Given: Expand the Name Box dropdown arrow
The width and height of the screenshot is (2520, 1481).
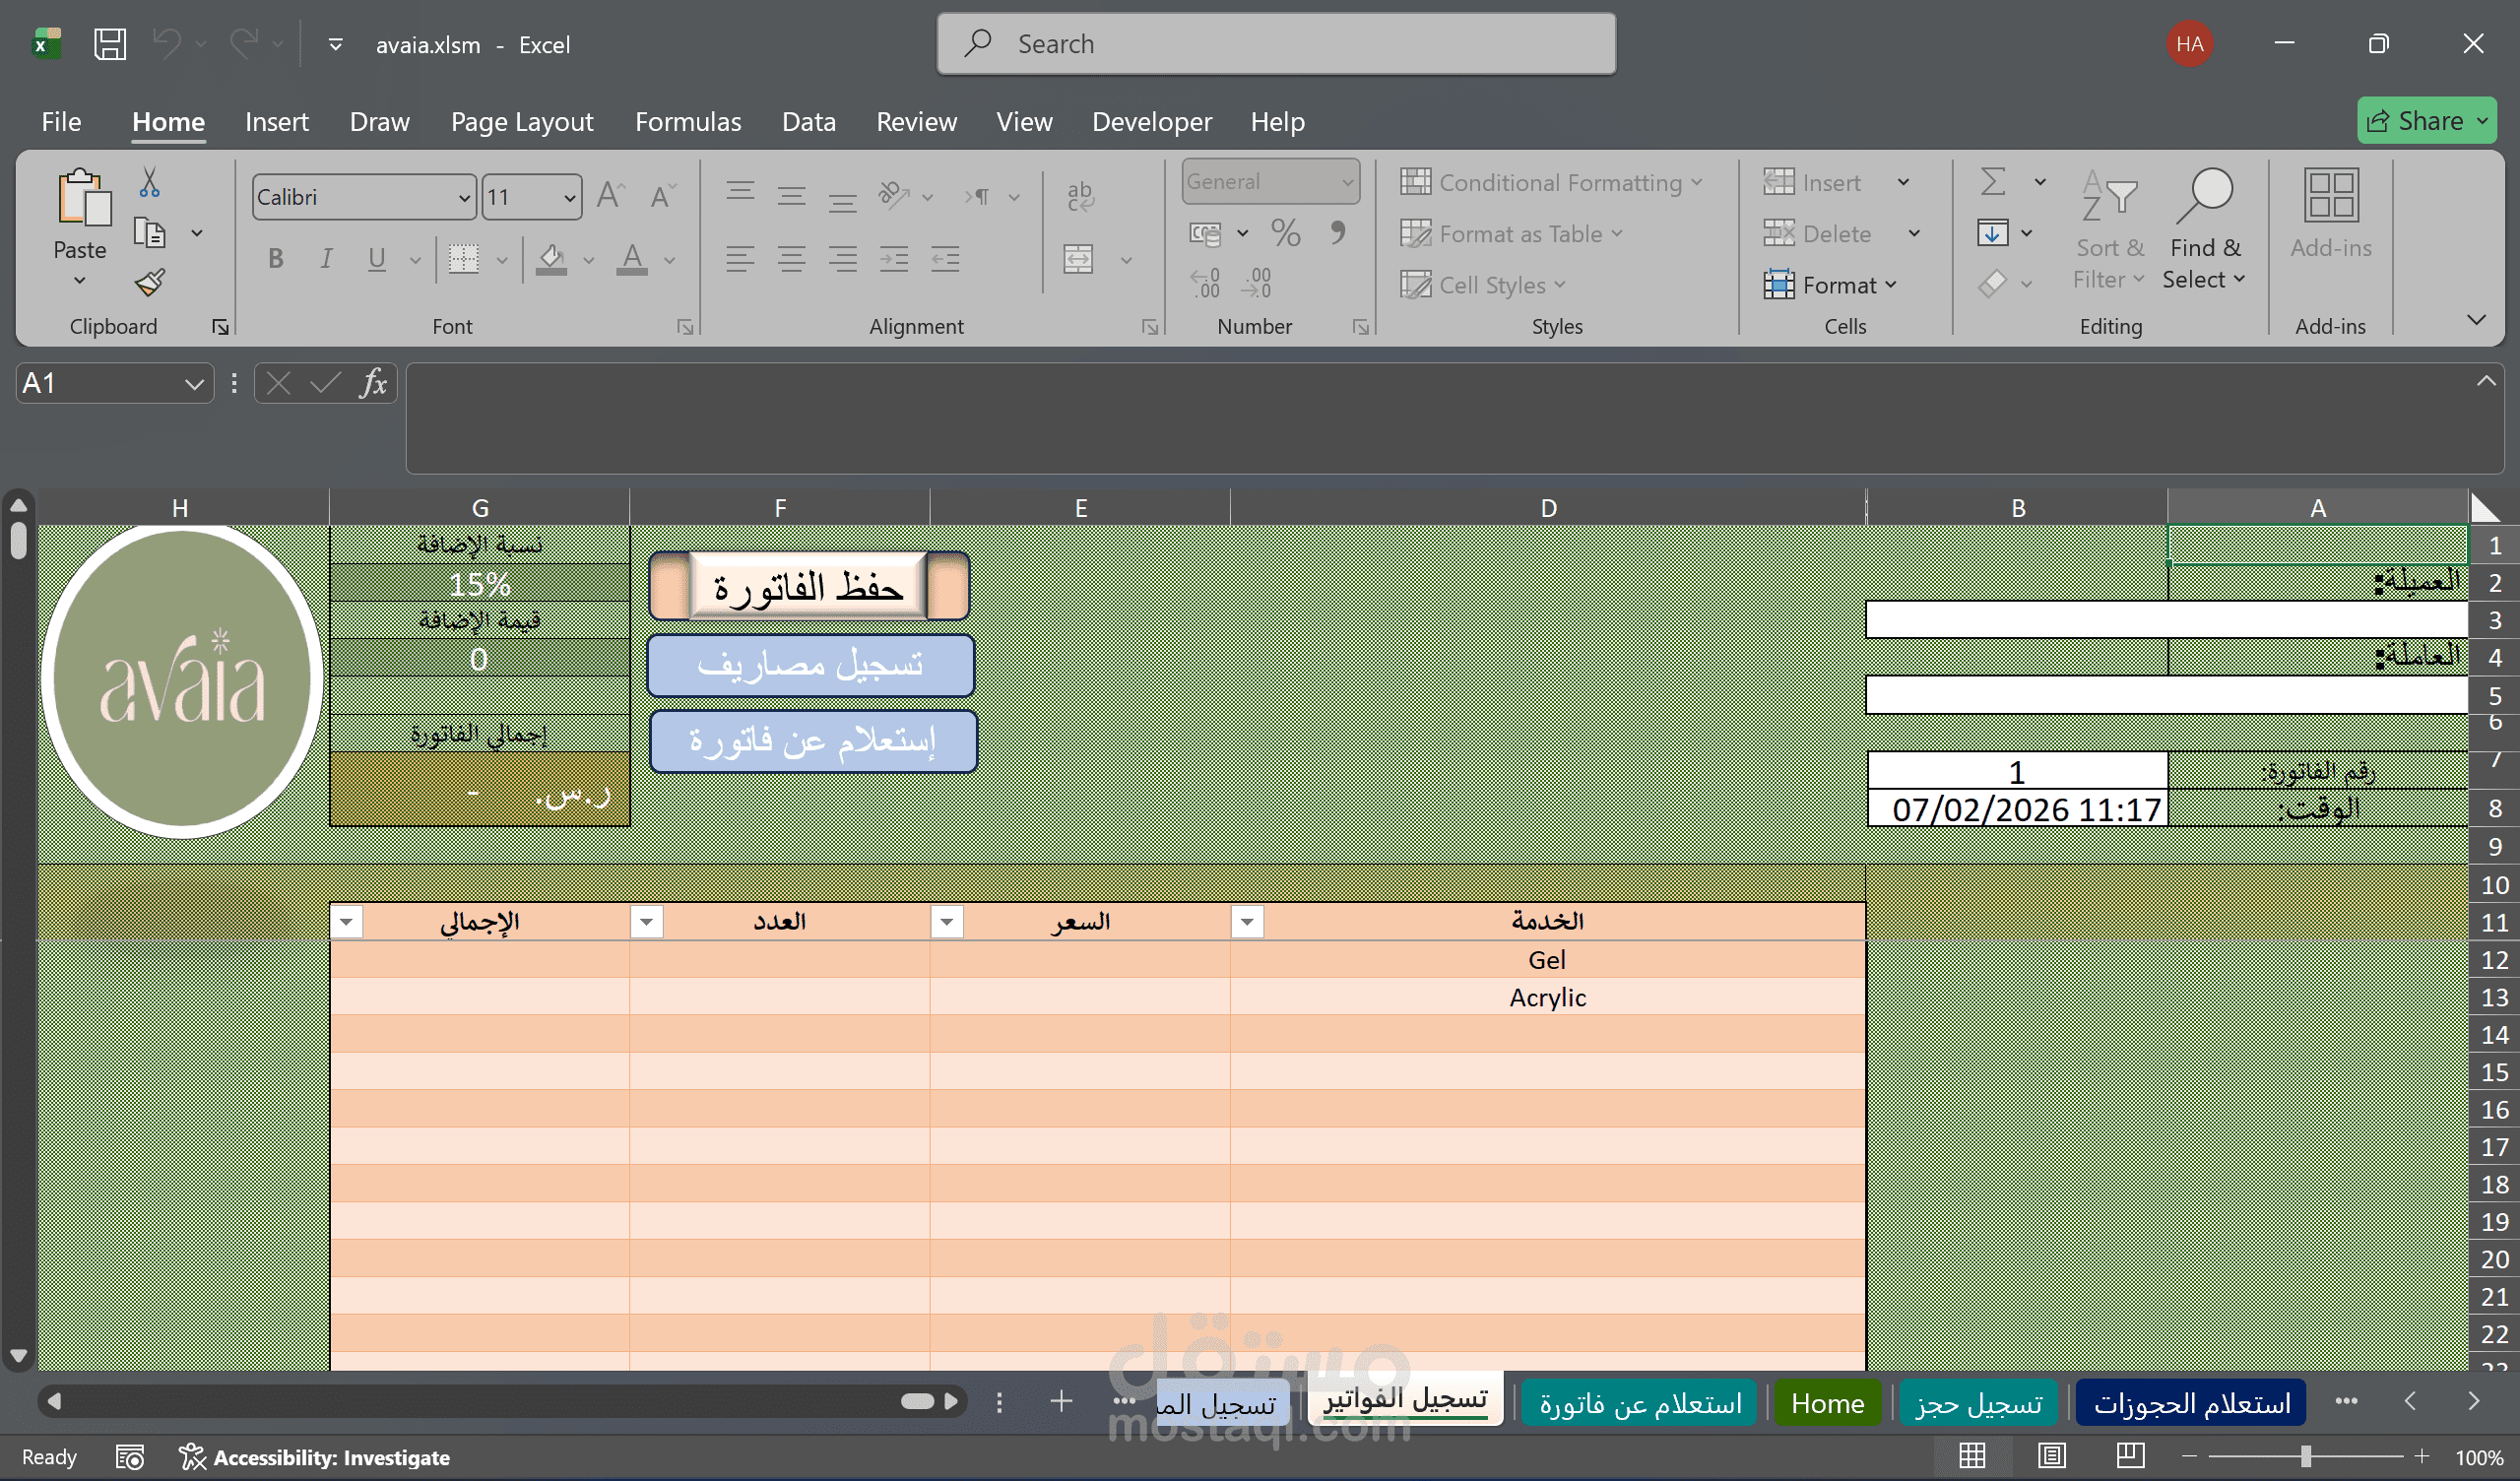Looking at the screenshot, I should point(194,384).
